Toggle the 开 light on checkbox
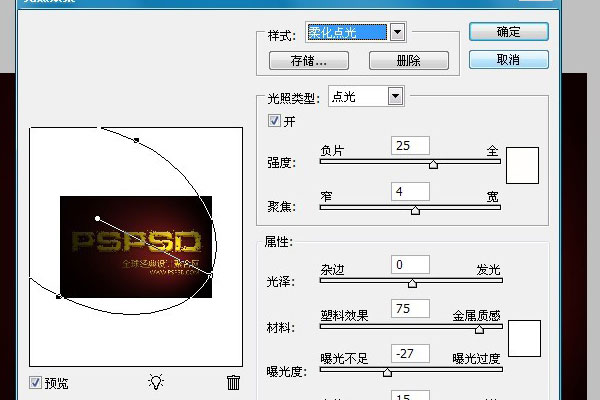 [274, 121]
